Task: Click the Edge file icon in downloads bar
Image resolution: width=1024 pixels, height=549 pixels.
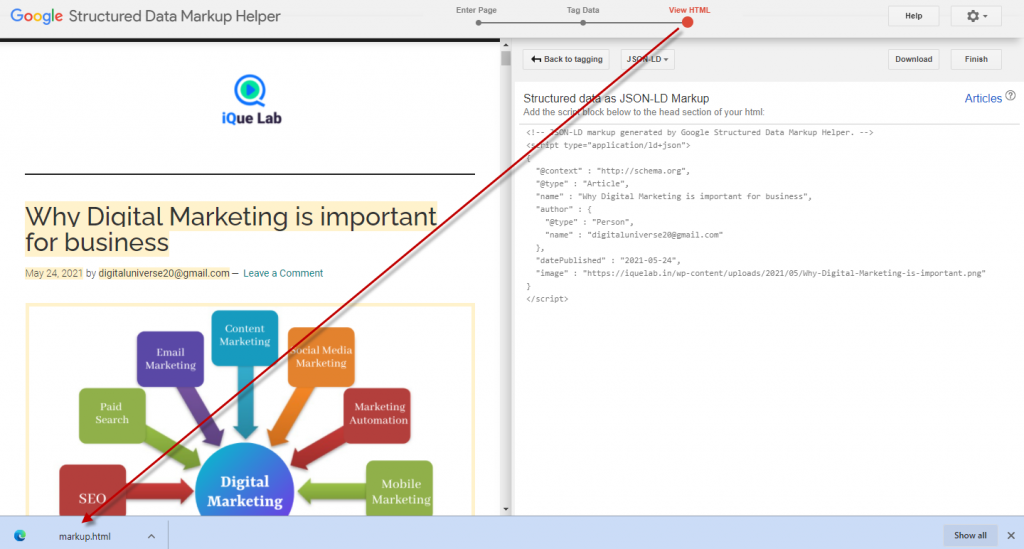Action: [x=20, y=536]
